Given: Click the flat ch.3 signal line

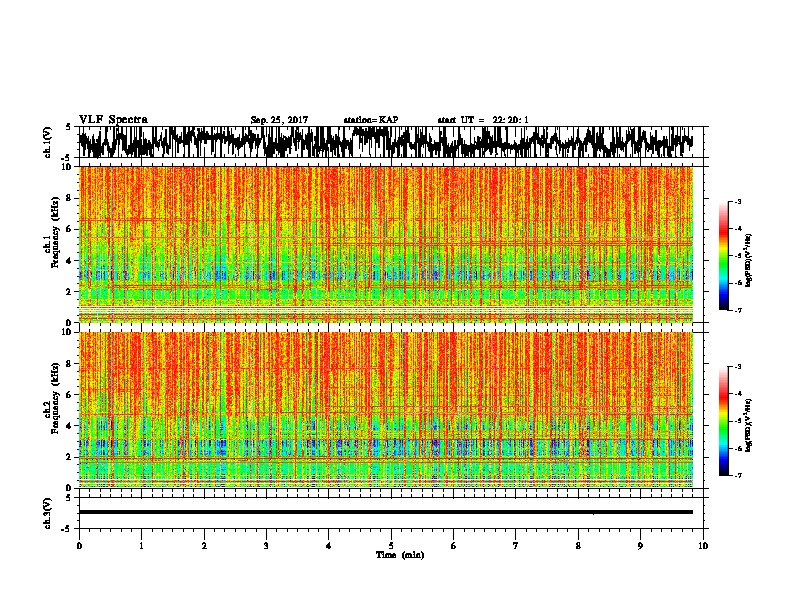Looking at the screenshot, I should pos(385,512).
